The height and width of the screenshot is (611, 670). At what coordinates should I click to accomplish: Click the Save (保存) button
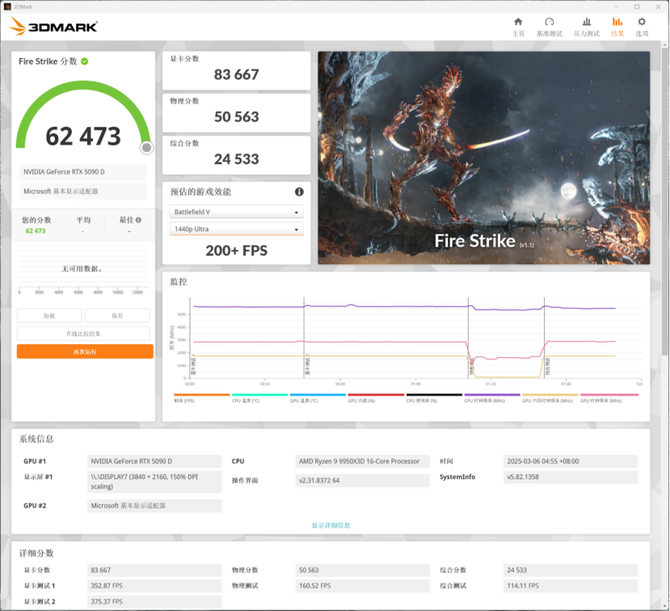117,315
